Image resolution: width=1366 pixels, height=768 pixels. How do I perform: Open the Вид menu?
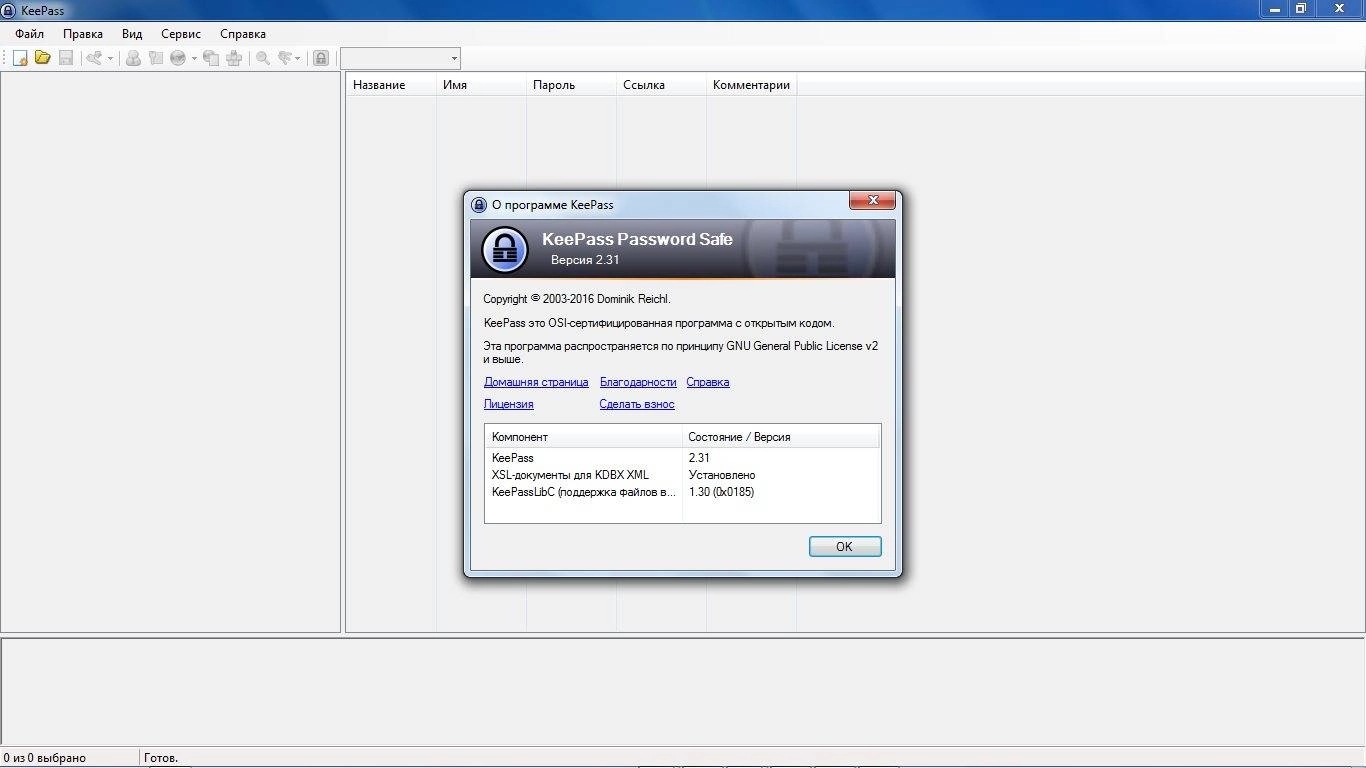click(132, 34)
